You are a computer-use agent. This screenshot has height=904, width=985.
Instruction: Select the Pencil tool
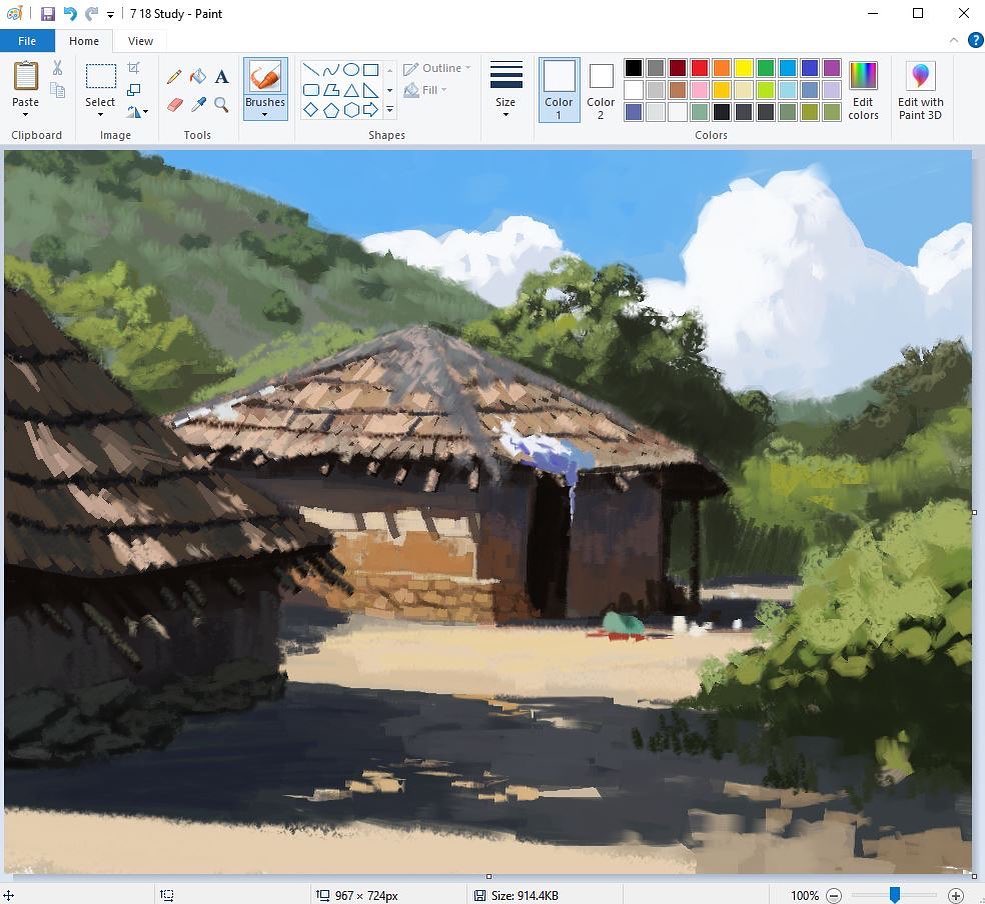point(174,77)
